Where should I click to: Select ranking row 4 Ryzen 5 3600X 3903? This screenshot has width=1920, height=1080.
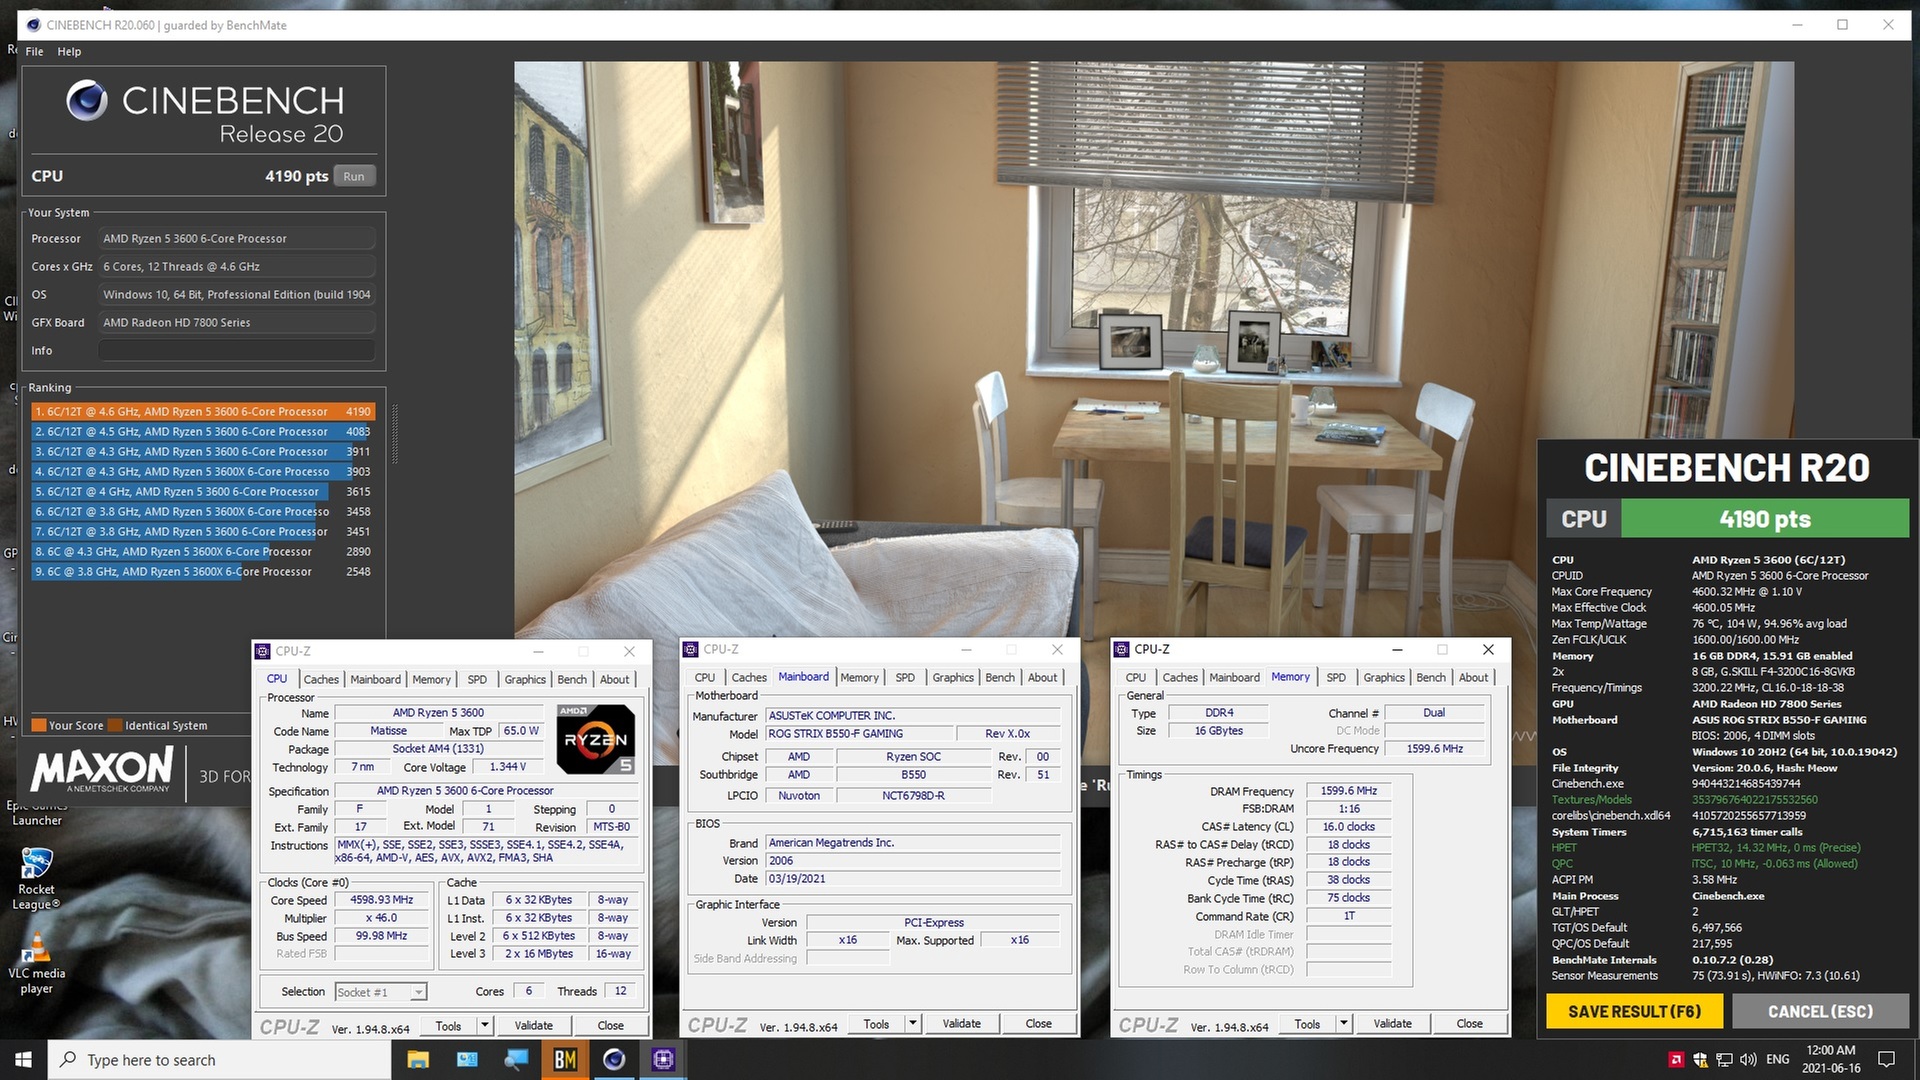203,471
